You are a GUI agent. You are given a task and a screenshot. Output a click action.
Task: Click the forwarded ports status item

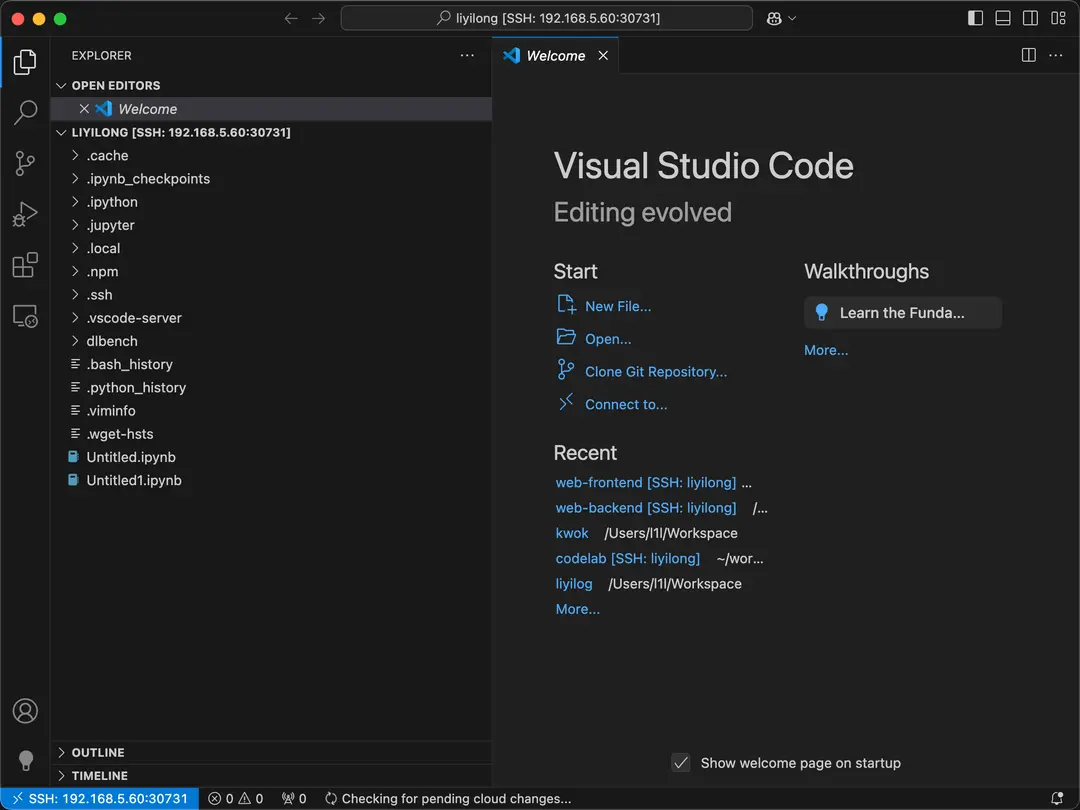[x=293, y=799]
